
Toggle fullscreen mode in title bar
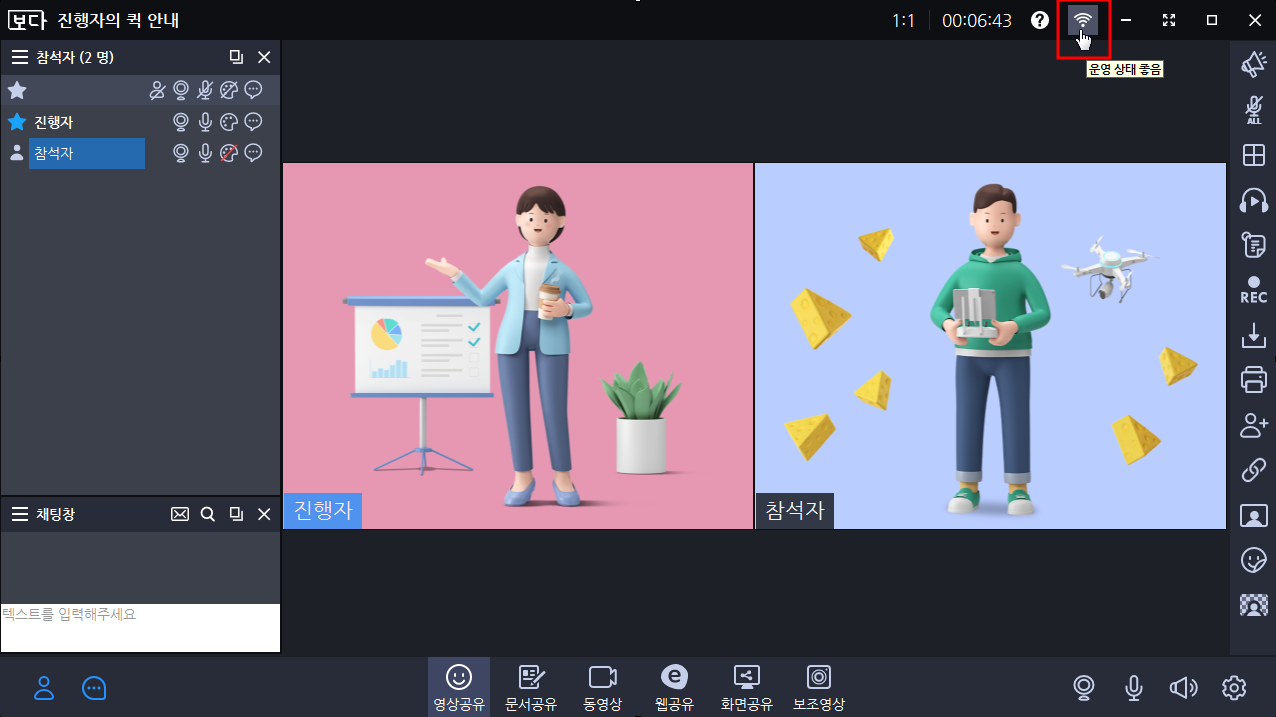[1169, 20]
